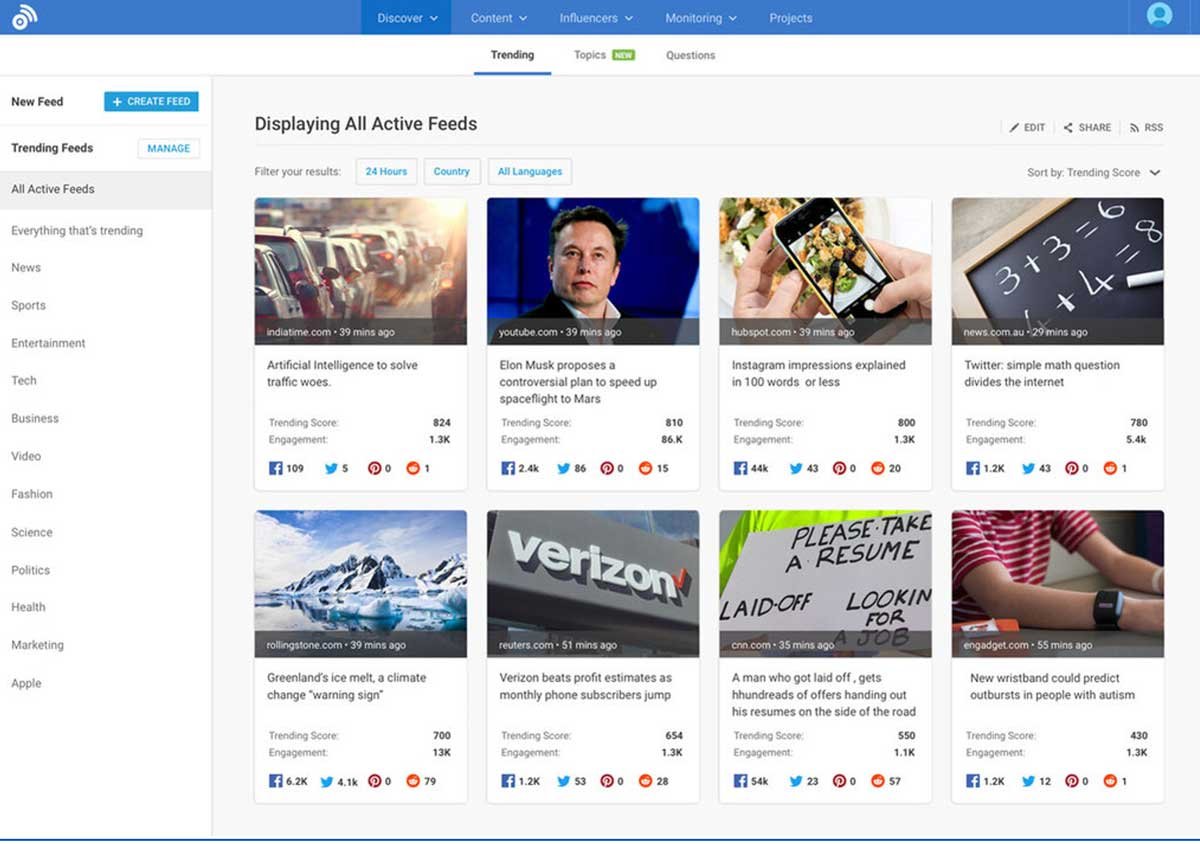Open the traffic jam article thumbnail
Image resolution: width=1200 pixels, height=844 pixels.
(361, 271)
